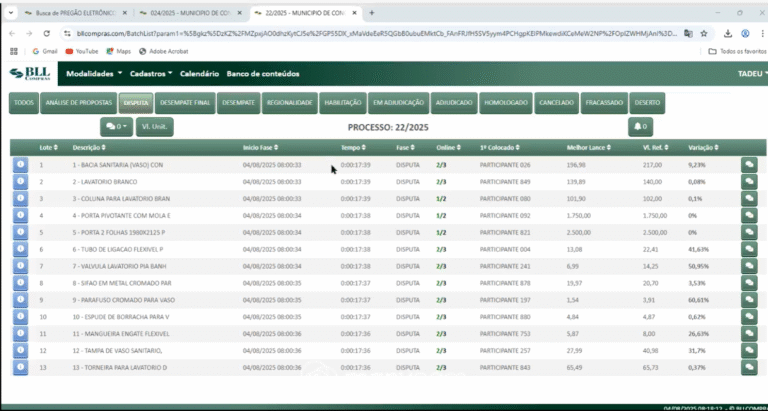Select the Em Adjudicação filter
The height and width of the screenshot is (411, 768).
point(399,103)
